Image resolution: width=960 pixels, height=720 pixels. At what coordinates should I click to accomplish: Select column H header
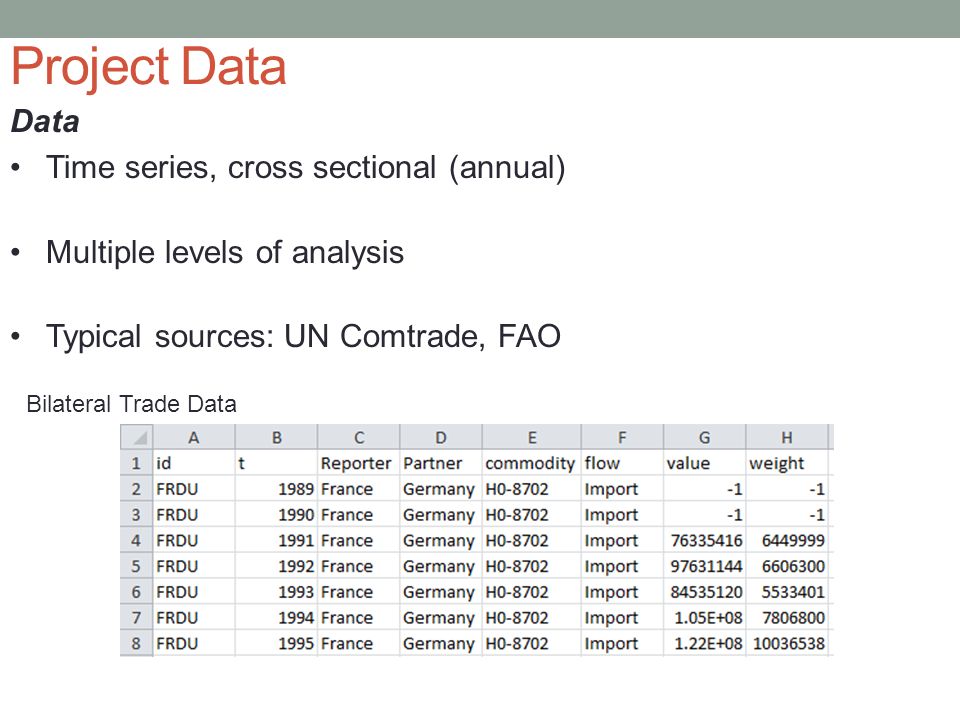[787, 438]
